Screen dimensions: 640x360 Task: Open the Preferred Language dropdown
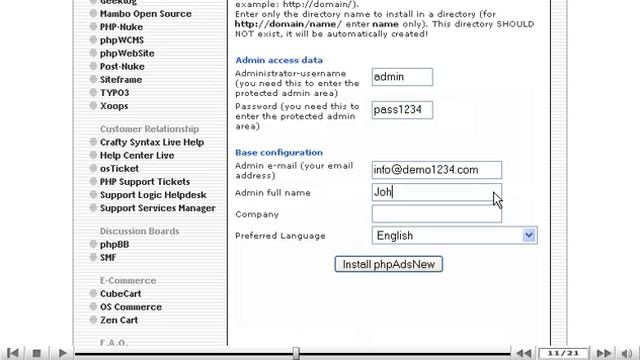[454, 236]
